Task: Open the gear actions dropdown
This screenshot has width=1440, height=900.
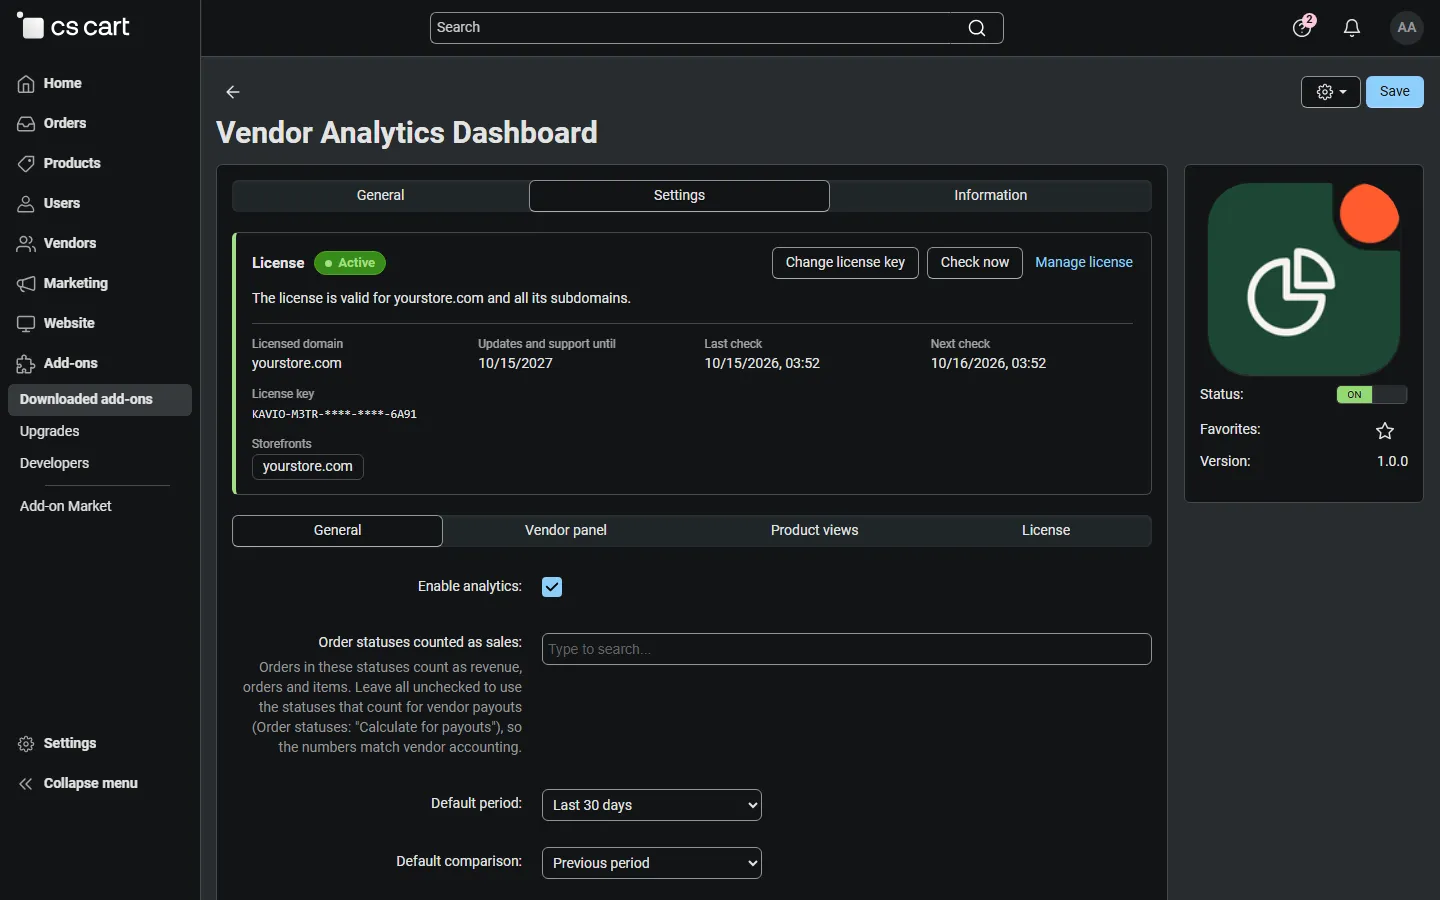Action: pyautogui.click(x=1331, y=92)
